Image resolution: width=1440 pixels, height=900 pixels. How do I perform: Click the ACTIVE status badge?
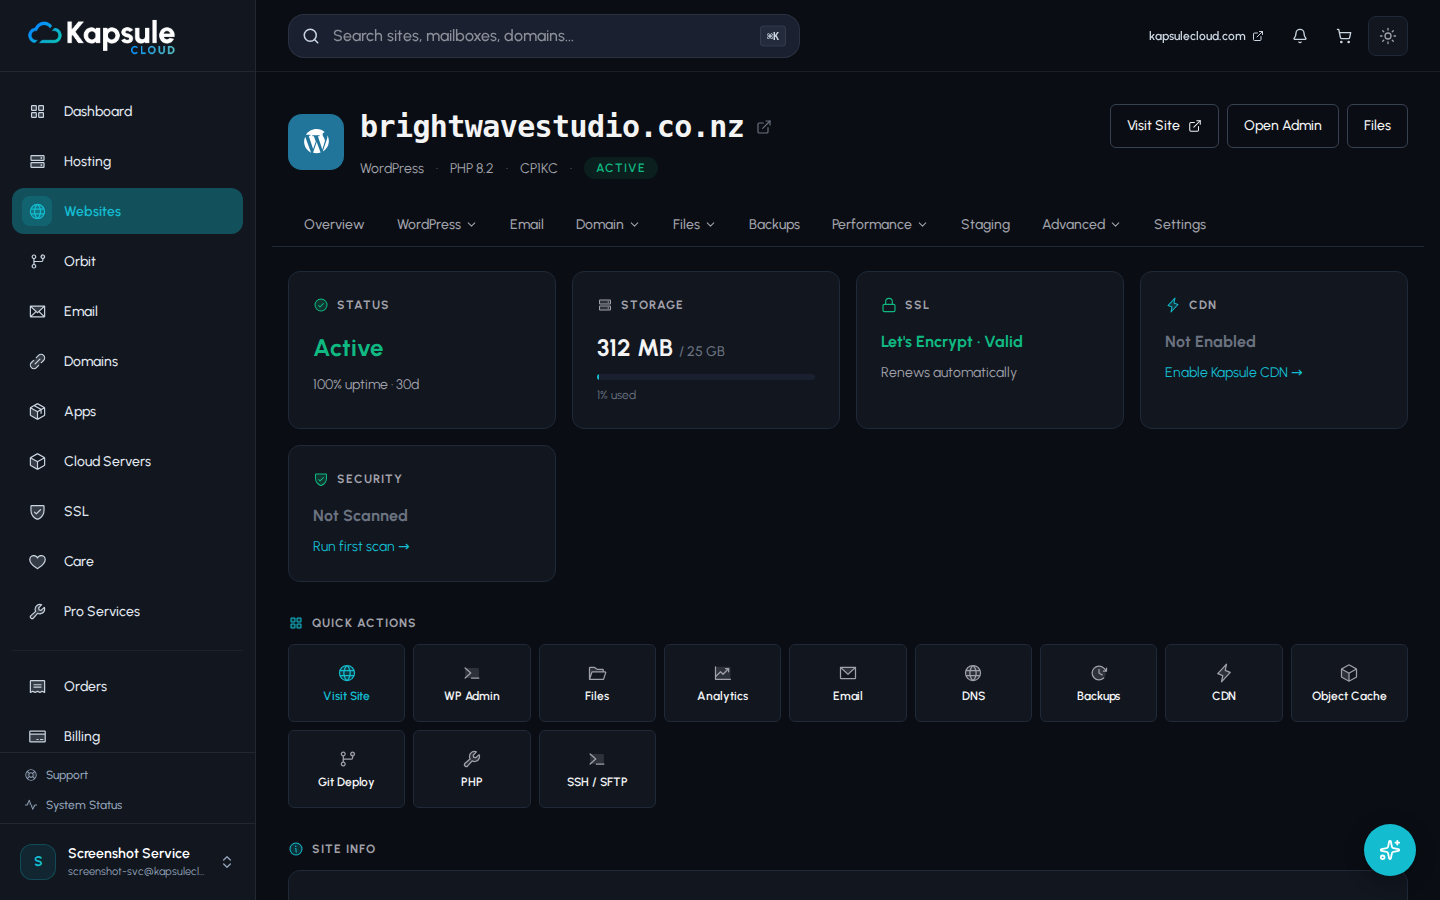621,168
